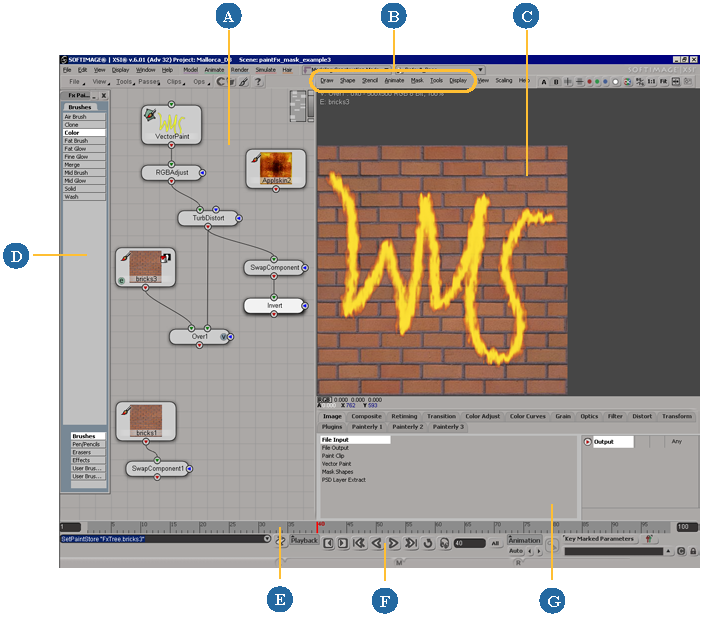This screenshot has height=617, width=703.
Task: Select the Wash brush
Action: pos(84,197)
